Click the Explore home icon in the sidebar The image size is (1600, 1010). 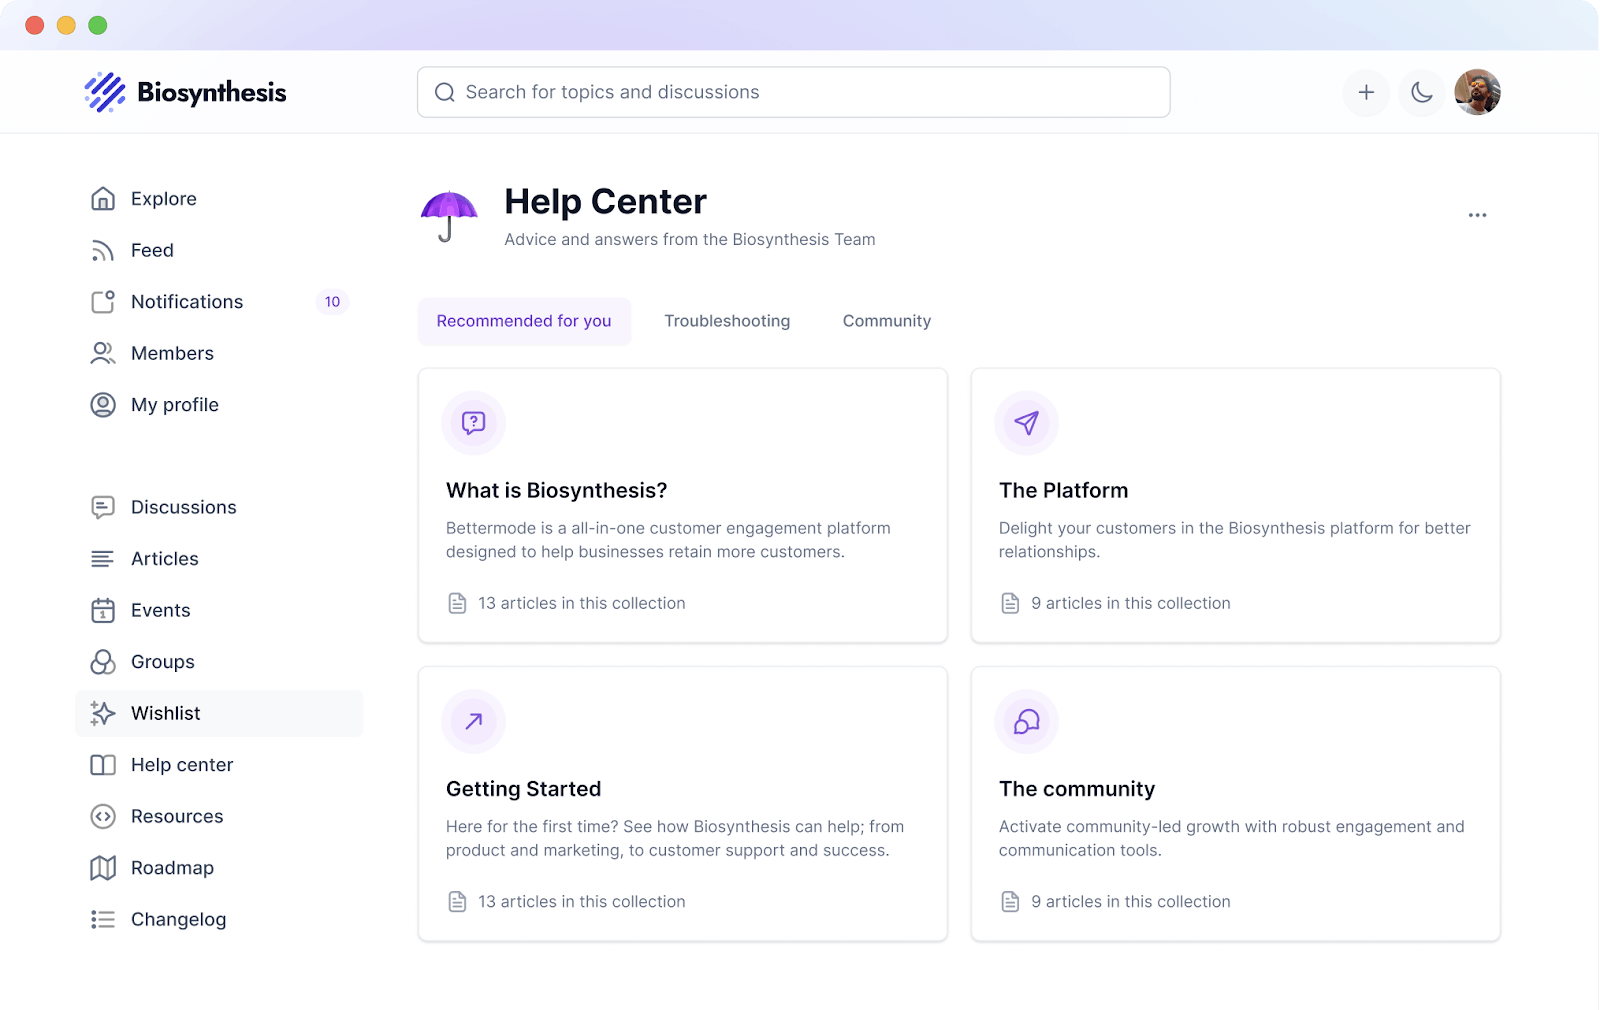click(103, 199)
